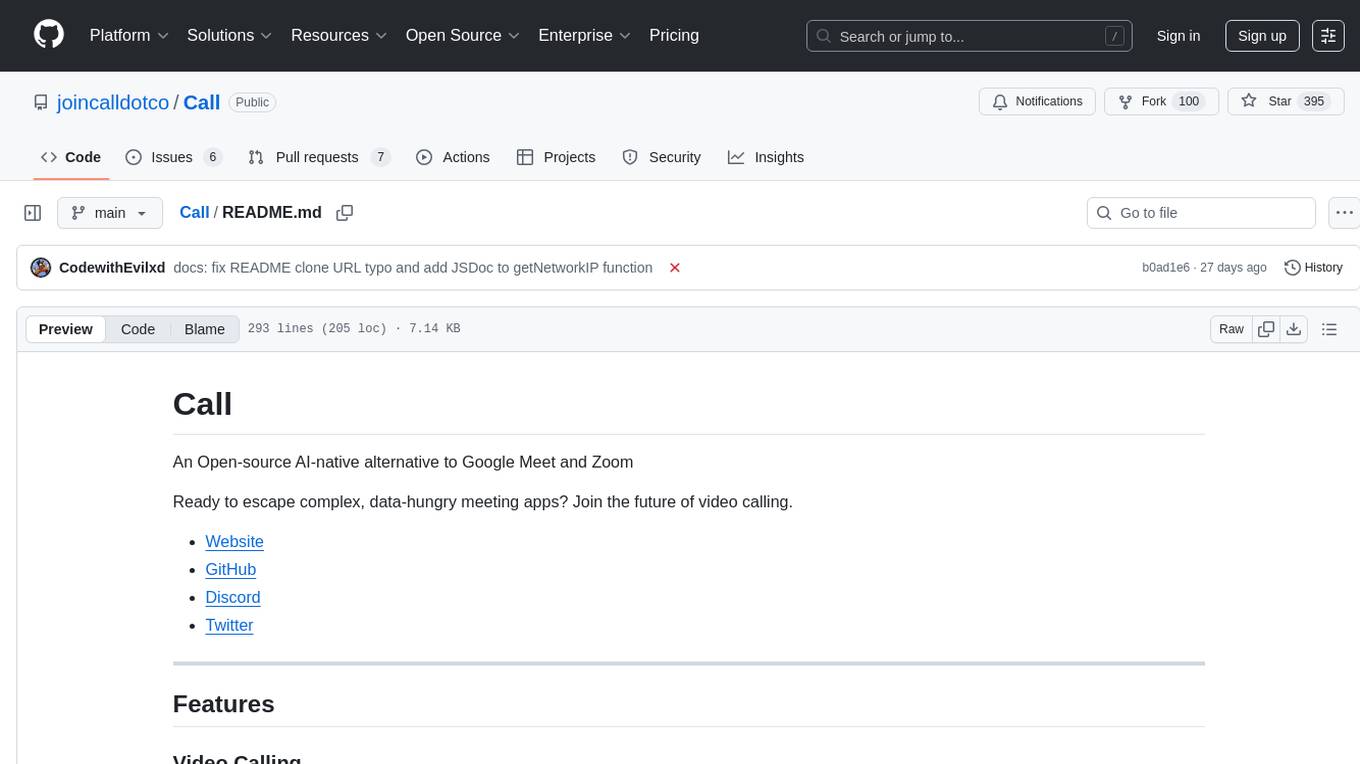Download the raw README file

click(1293, 329)
